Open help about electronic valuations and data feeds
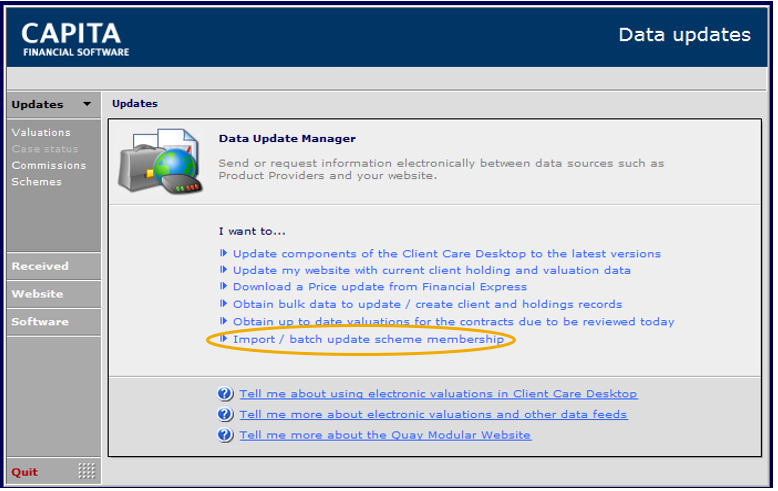This screenshot has height=491, width=778. click(434, 414)
